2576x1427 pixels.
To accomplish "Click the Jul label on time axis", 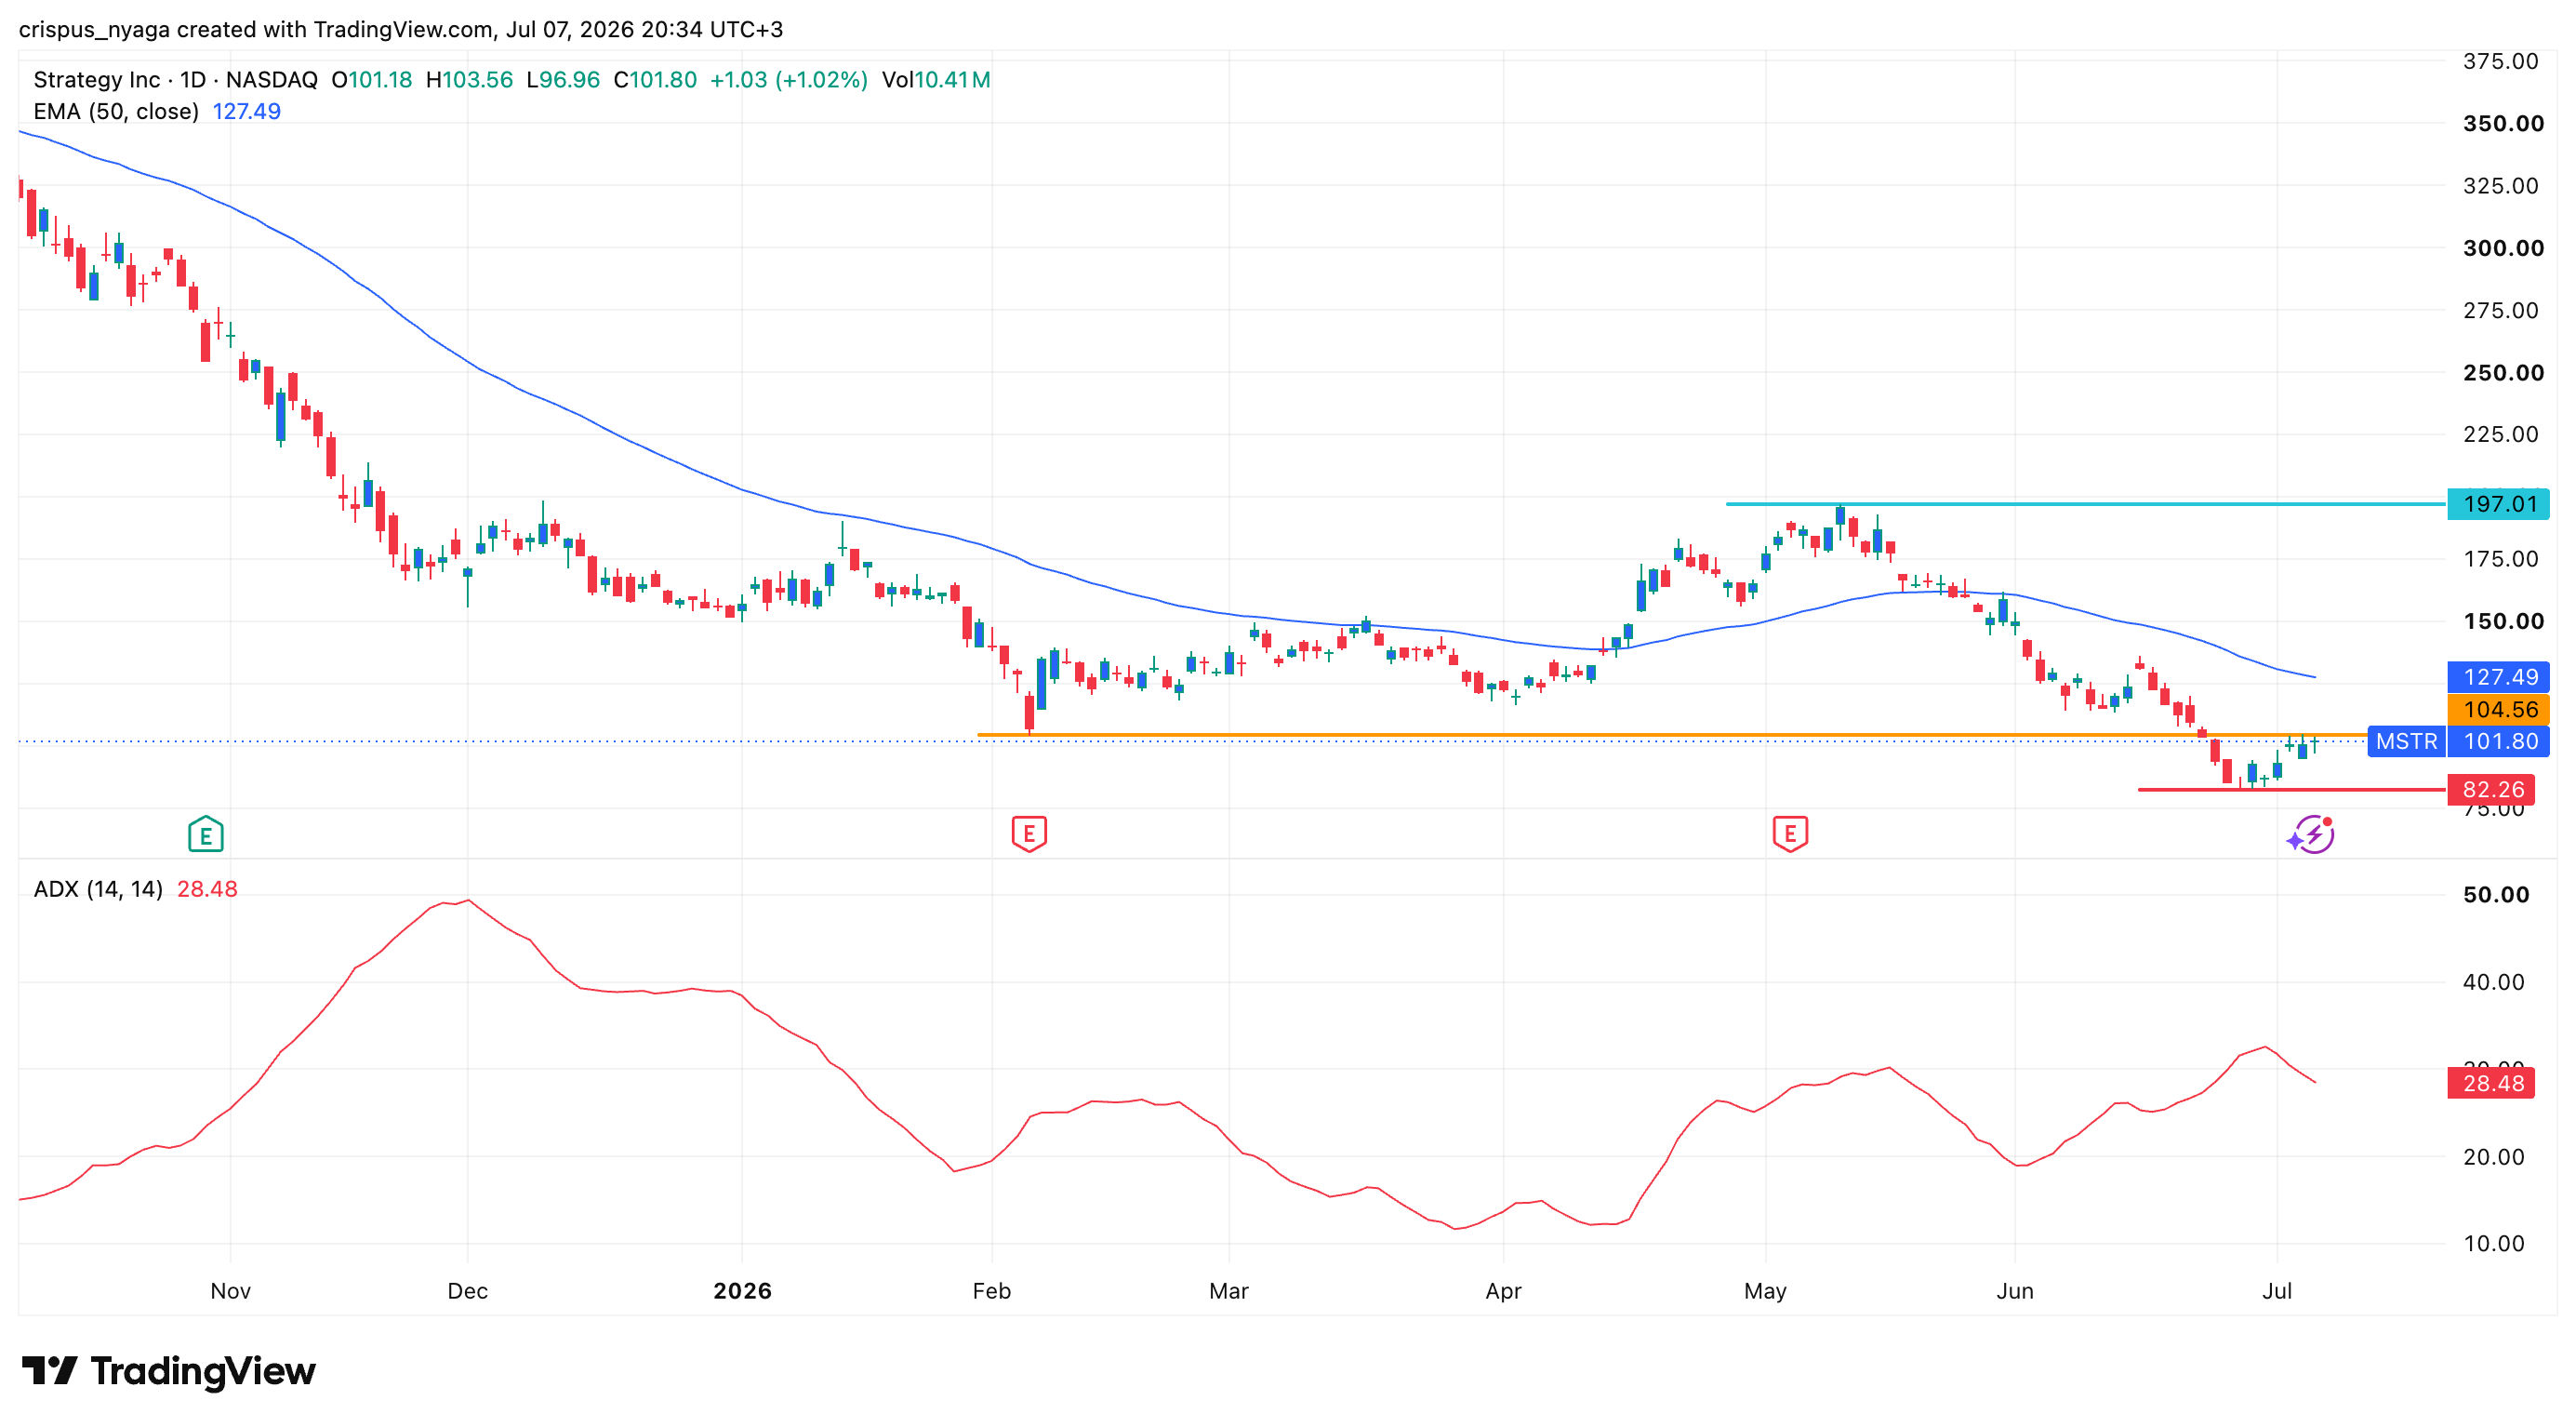I will [x=2277, y=1291].
